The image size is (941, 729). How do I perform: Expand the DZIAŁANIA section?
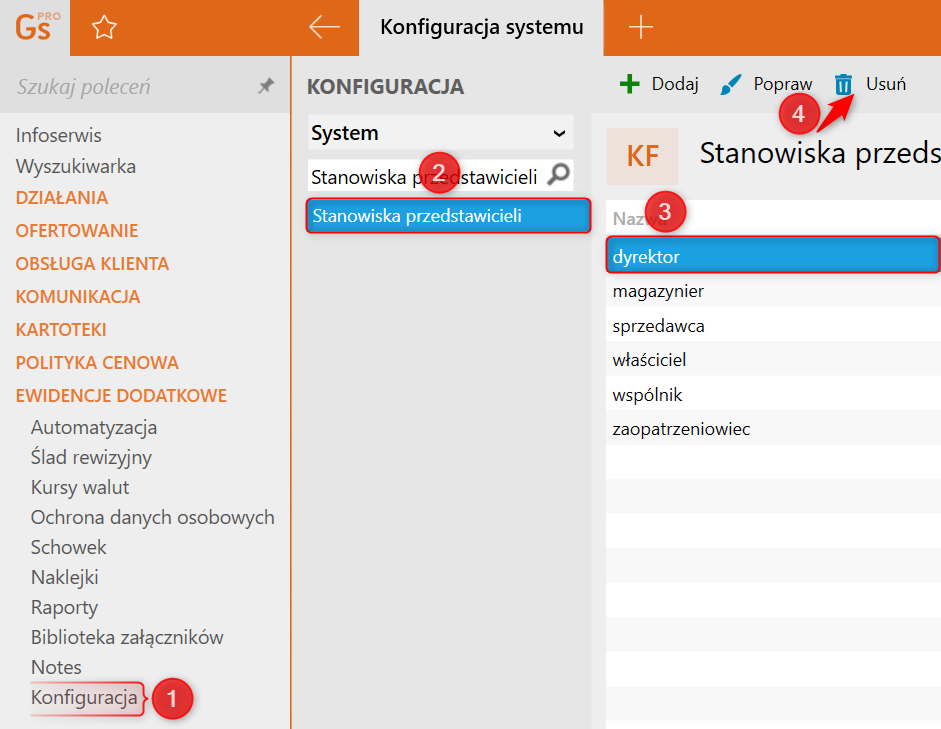point(62,198)
